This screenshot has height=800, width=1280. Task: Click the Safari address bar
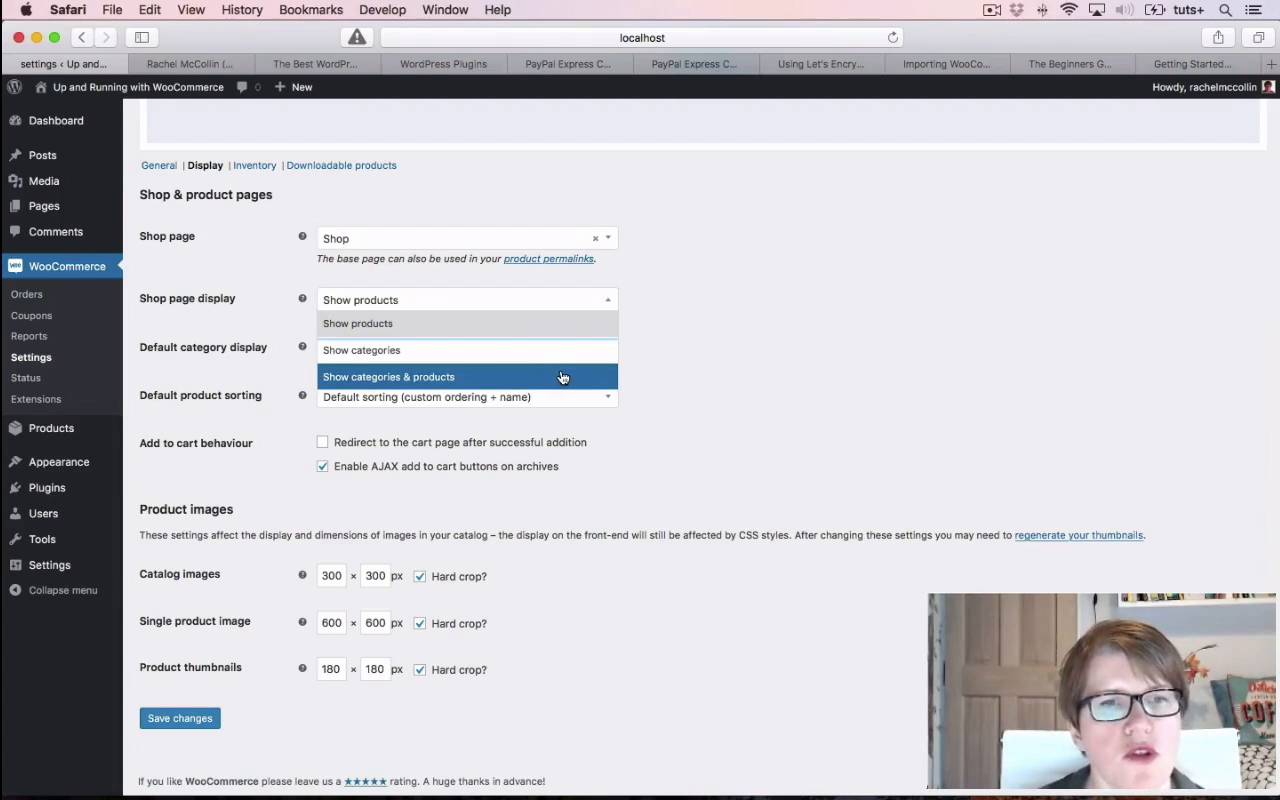click(642, 38)
